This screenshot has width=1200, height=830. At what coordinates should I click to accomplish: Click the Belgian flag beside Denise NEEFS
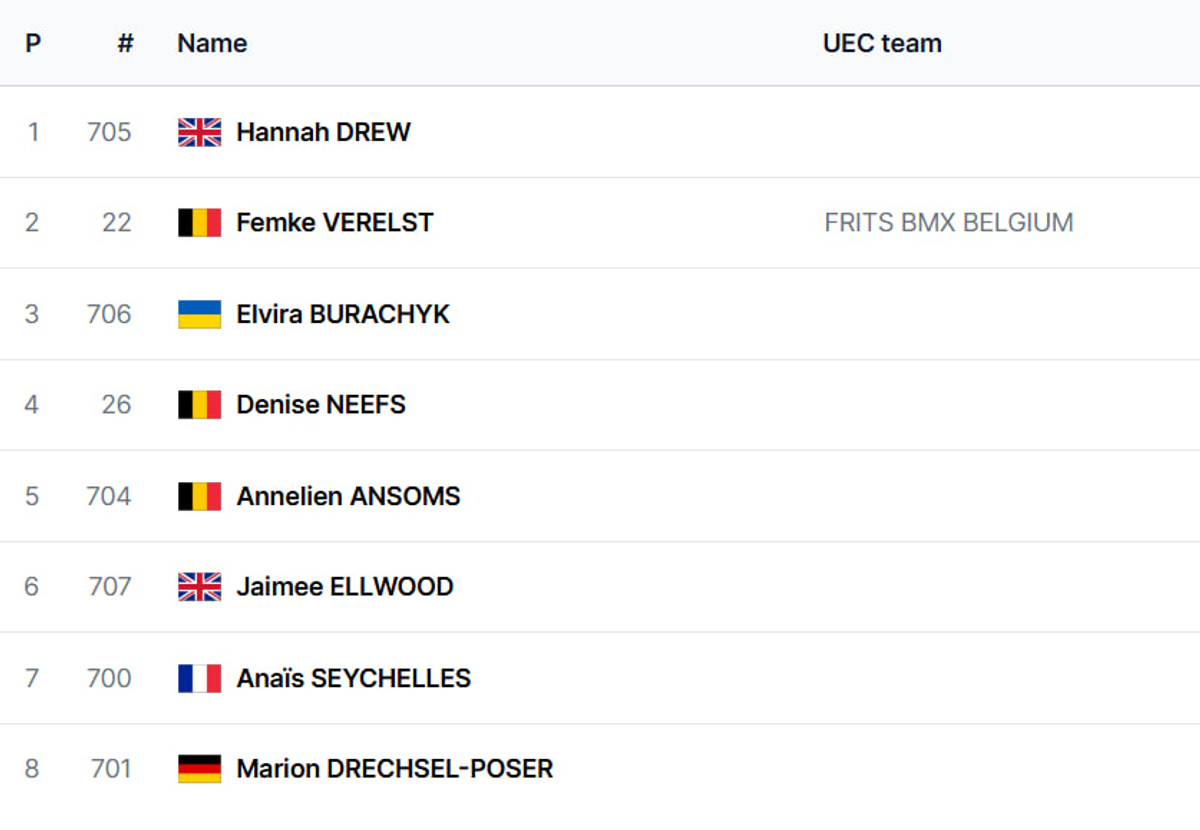coord(199,404)
